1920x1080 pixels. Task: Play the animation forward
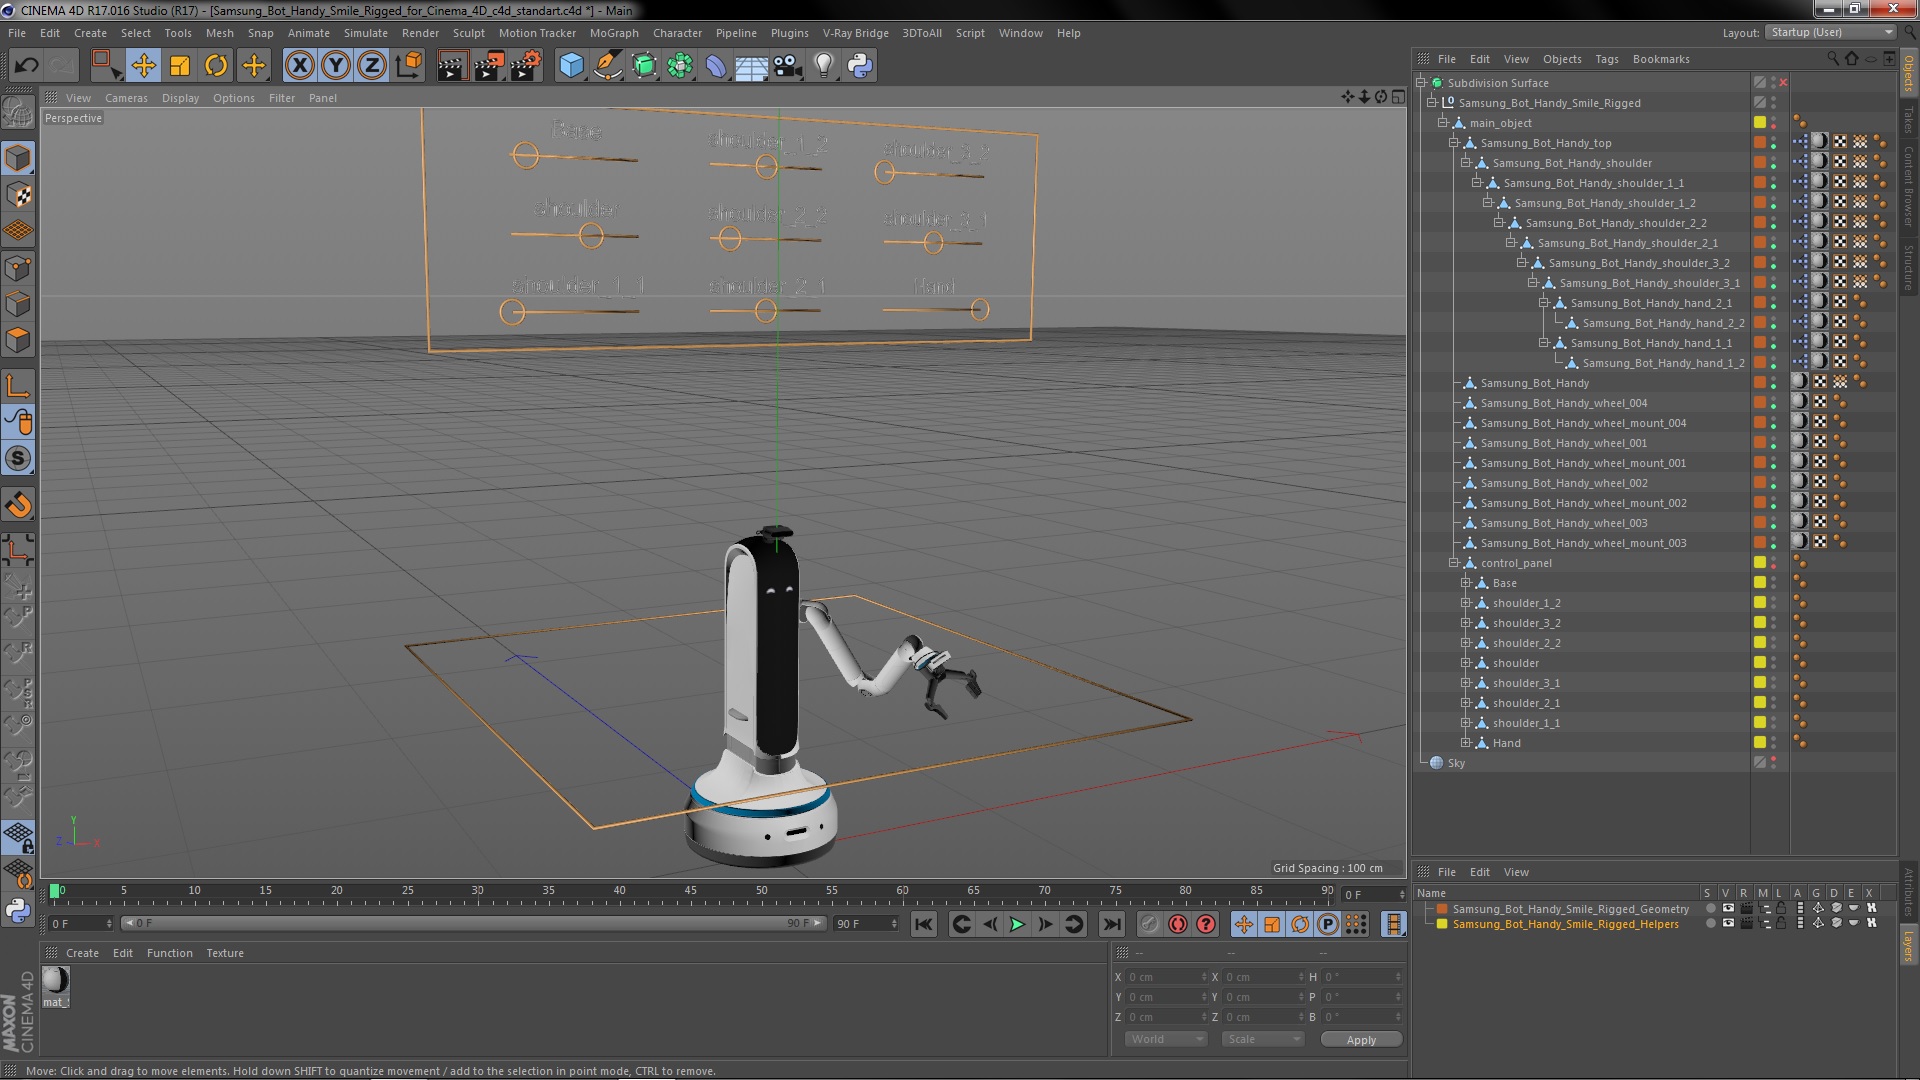pyautogui.click(x=1017, y=924)
